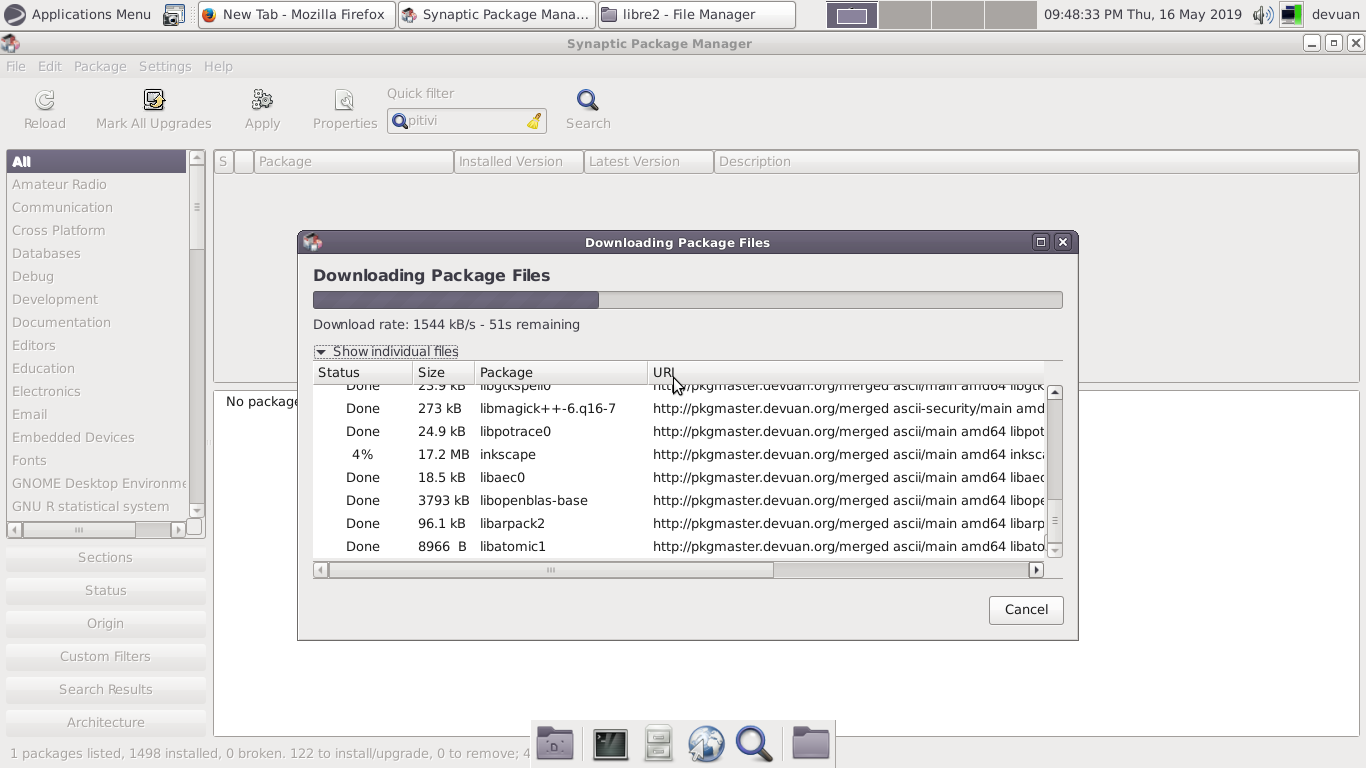The image size is (1366, 768).
Task: Launch the web browser globe icon in the dock
Action: tap(706, 743)
